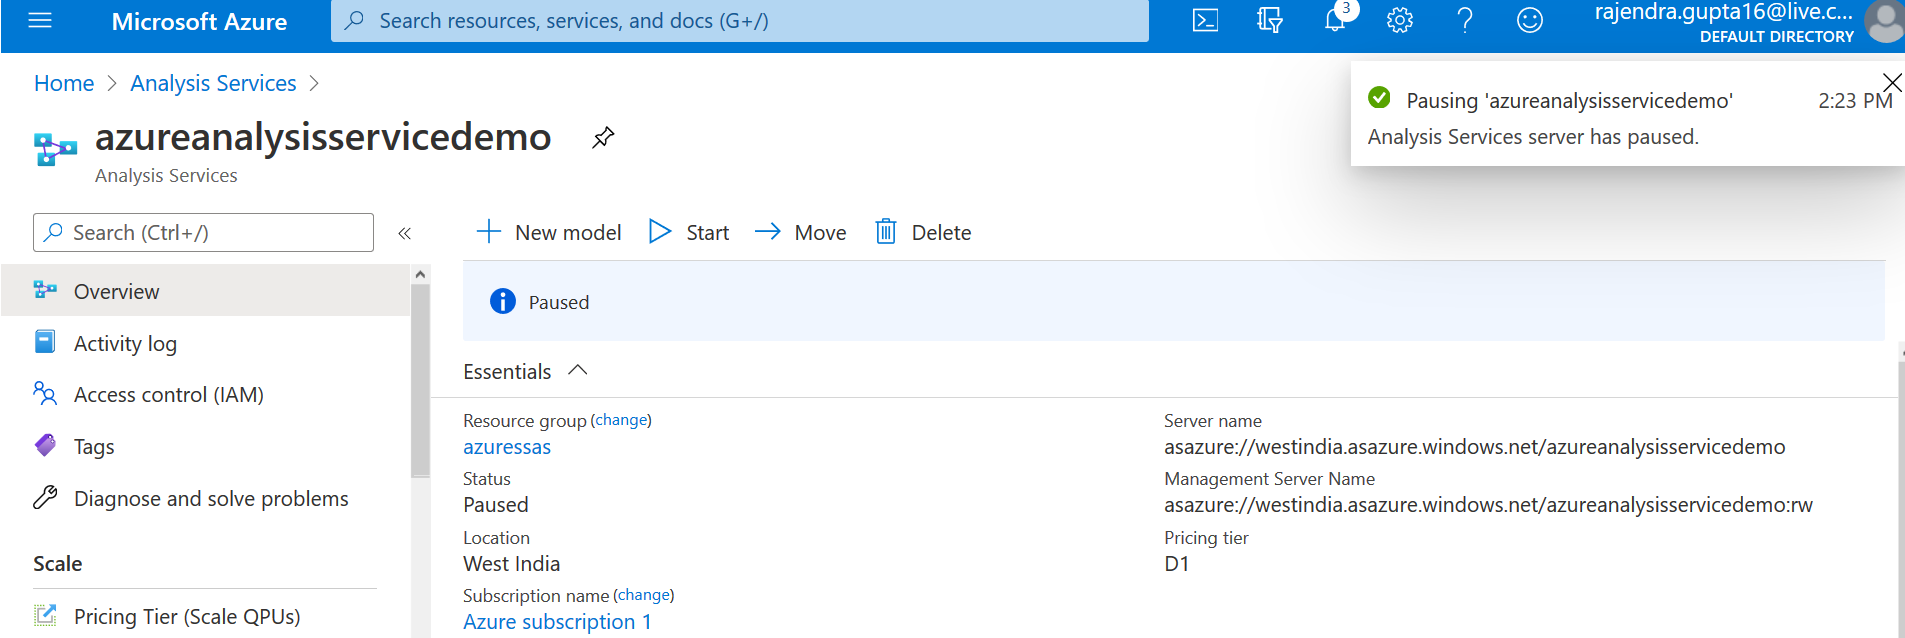Pin azureanalysisservicedemo to the dashboard
The image size is (1905, 638).
coord(603,138)
